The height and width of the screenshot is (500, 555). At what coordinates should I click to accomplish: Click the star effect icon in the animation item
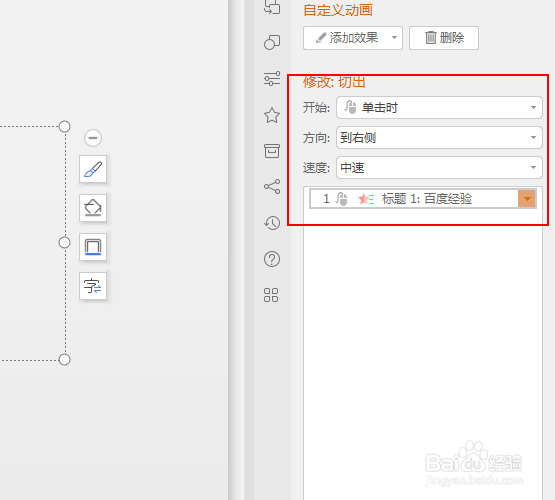[366, 199]
